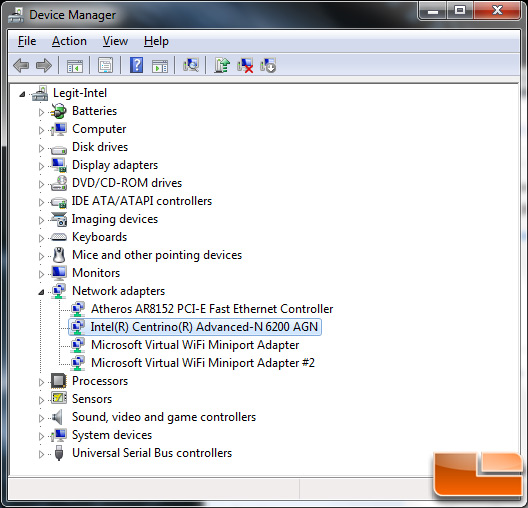The height and width of the screenshot is (508, 528).
Task: Click the Back arrow toolbar icon
Action: point(21,65)
